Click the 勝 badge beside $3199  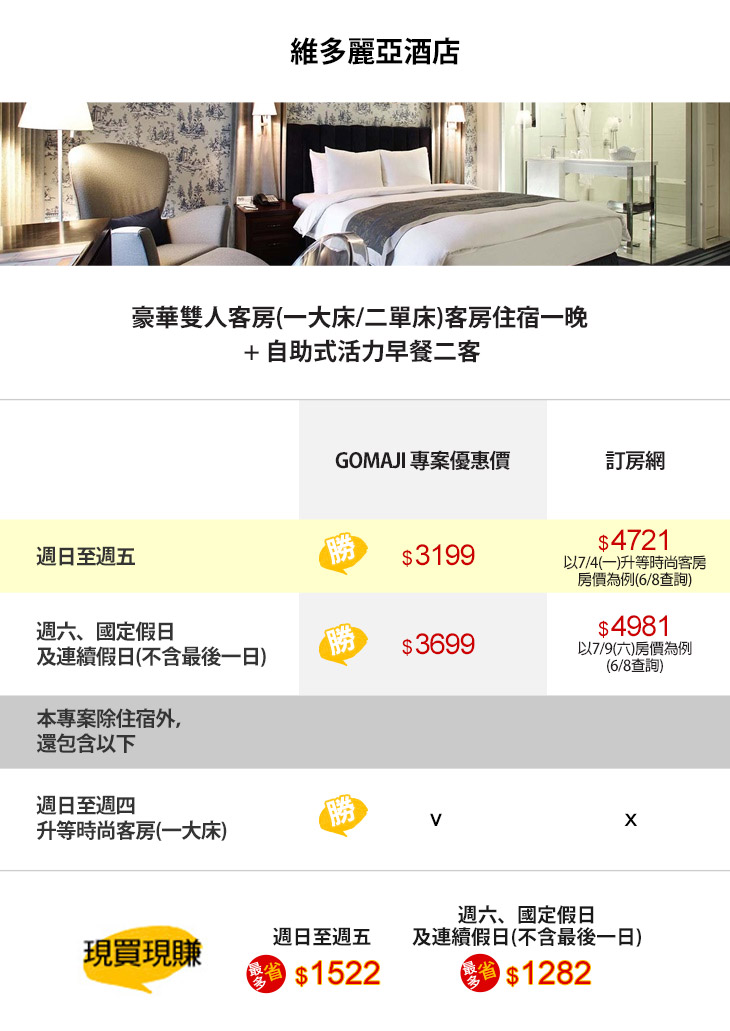(342, 555)
